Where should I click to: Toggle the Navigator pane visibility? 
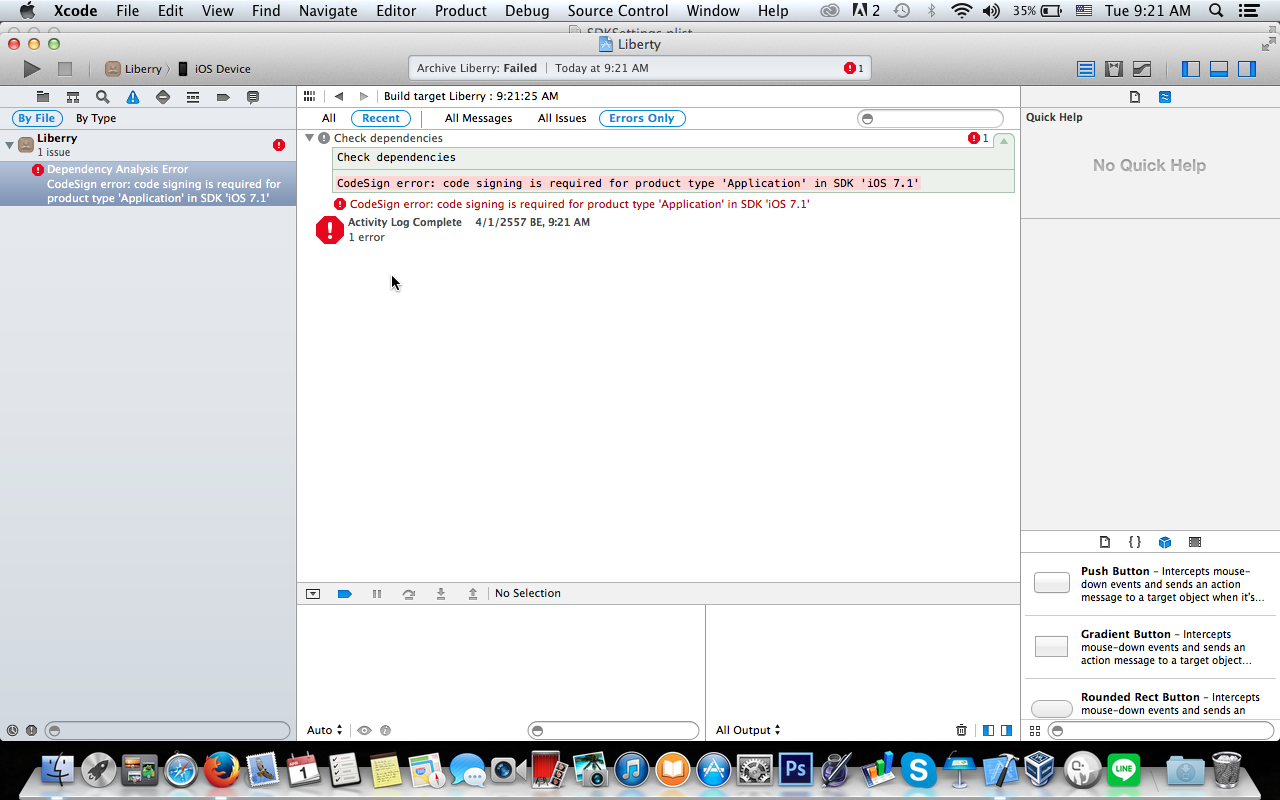pyautogui.click(x=1191, y=69)
